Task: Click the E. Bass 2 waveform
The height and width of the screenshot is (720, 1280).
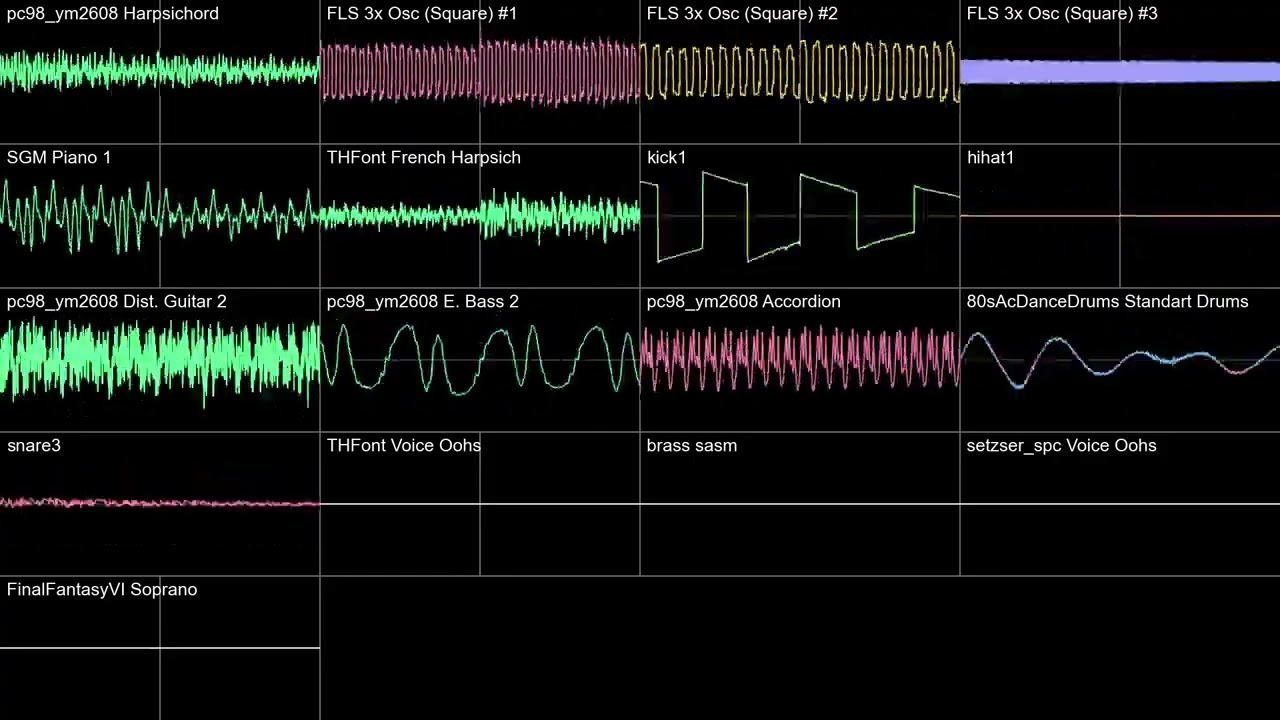Action: click(x=480, y=358)
